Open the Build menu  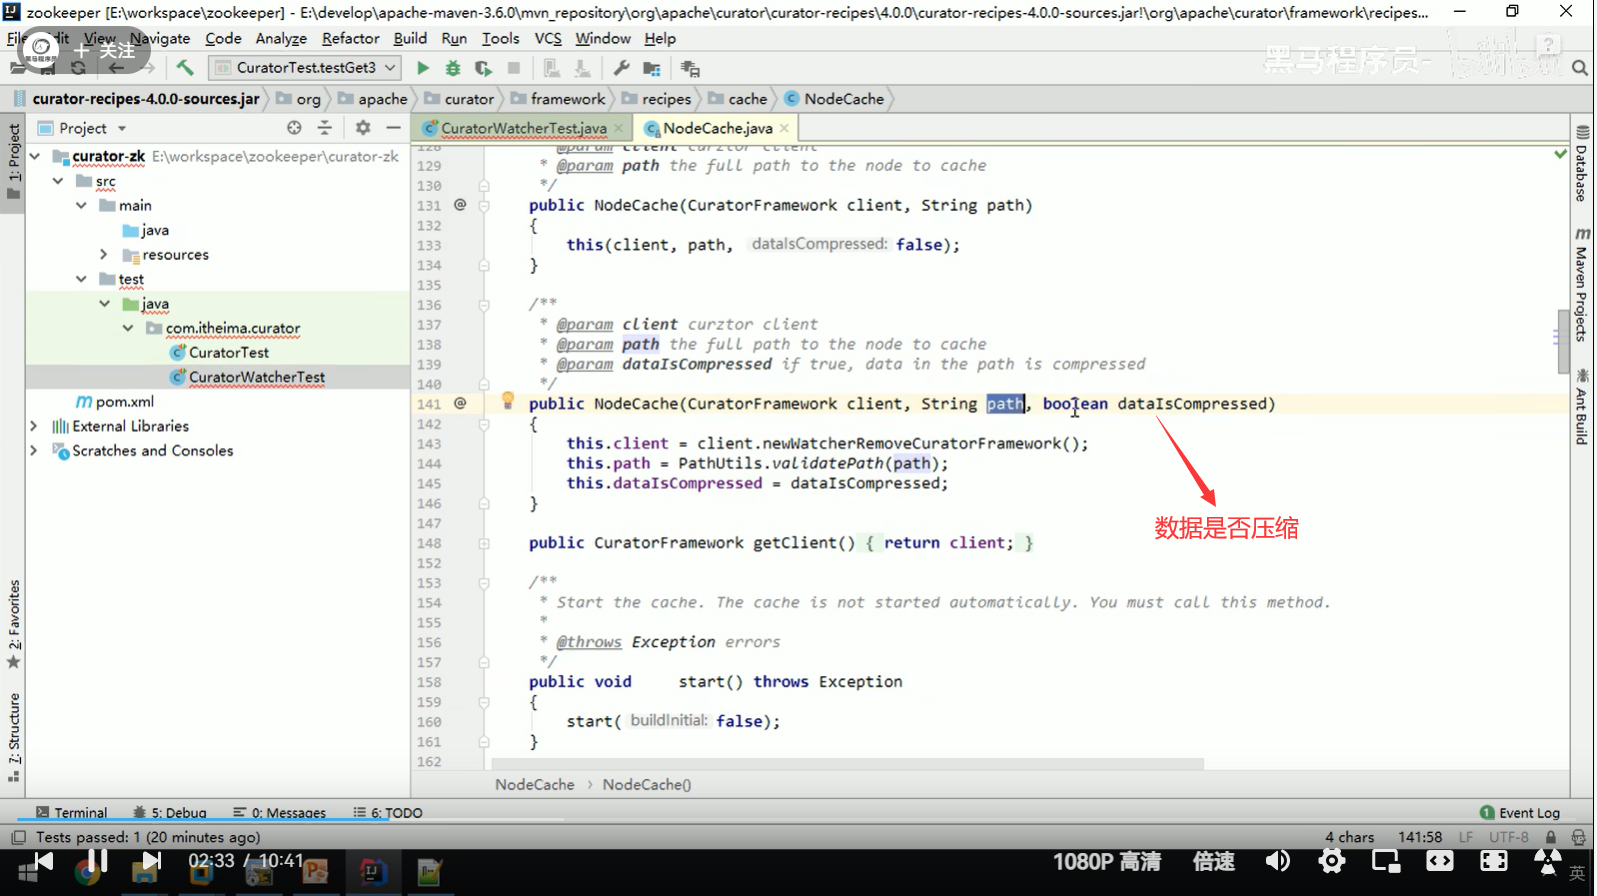tap(410, 38)
